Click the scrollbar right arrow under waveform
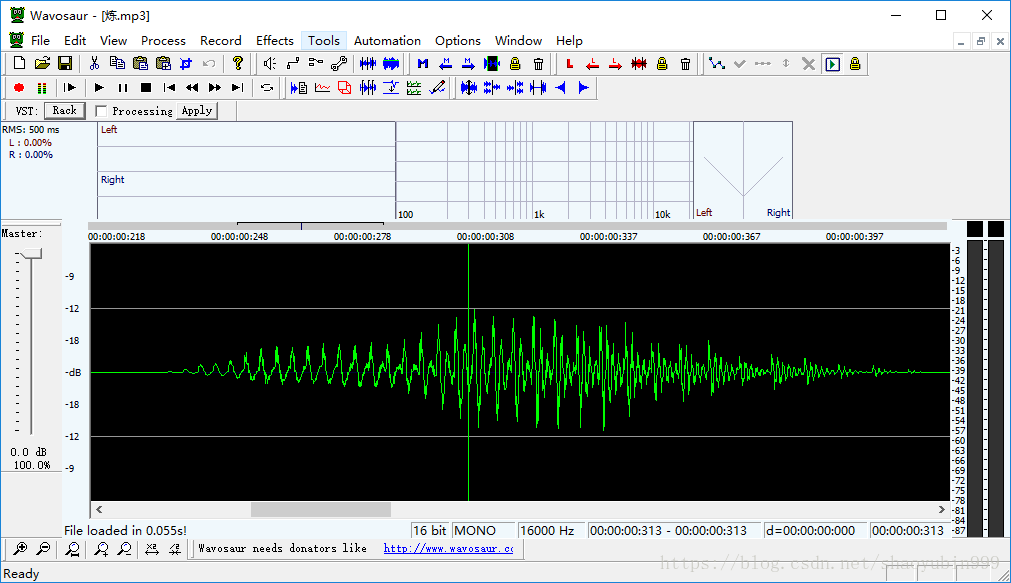The height and width of the screenshot is (583, 1011). coord(941,509)
